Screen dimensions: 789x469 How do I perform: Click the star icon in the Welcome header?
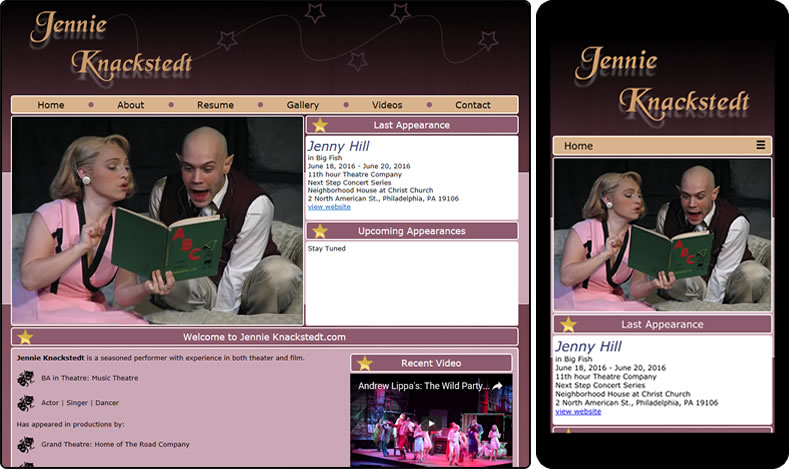pos(25,337)
